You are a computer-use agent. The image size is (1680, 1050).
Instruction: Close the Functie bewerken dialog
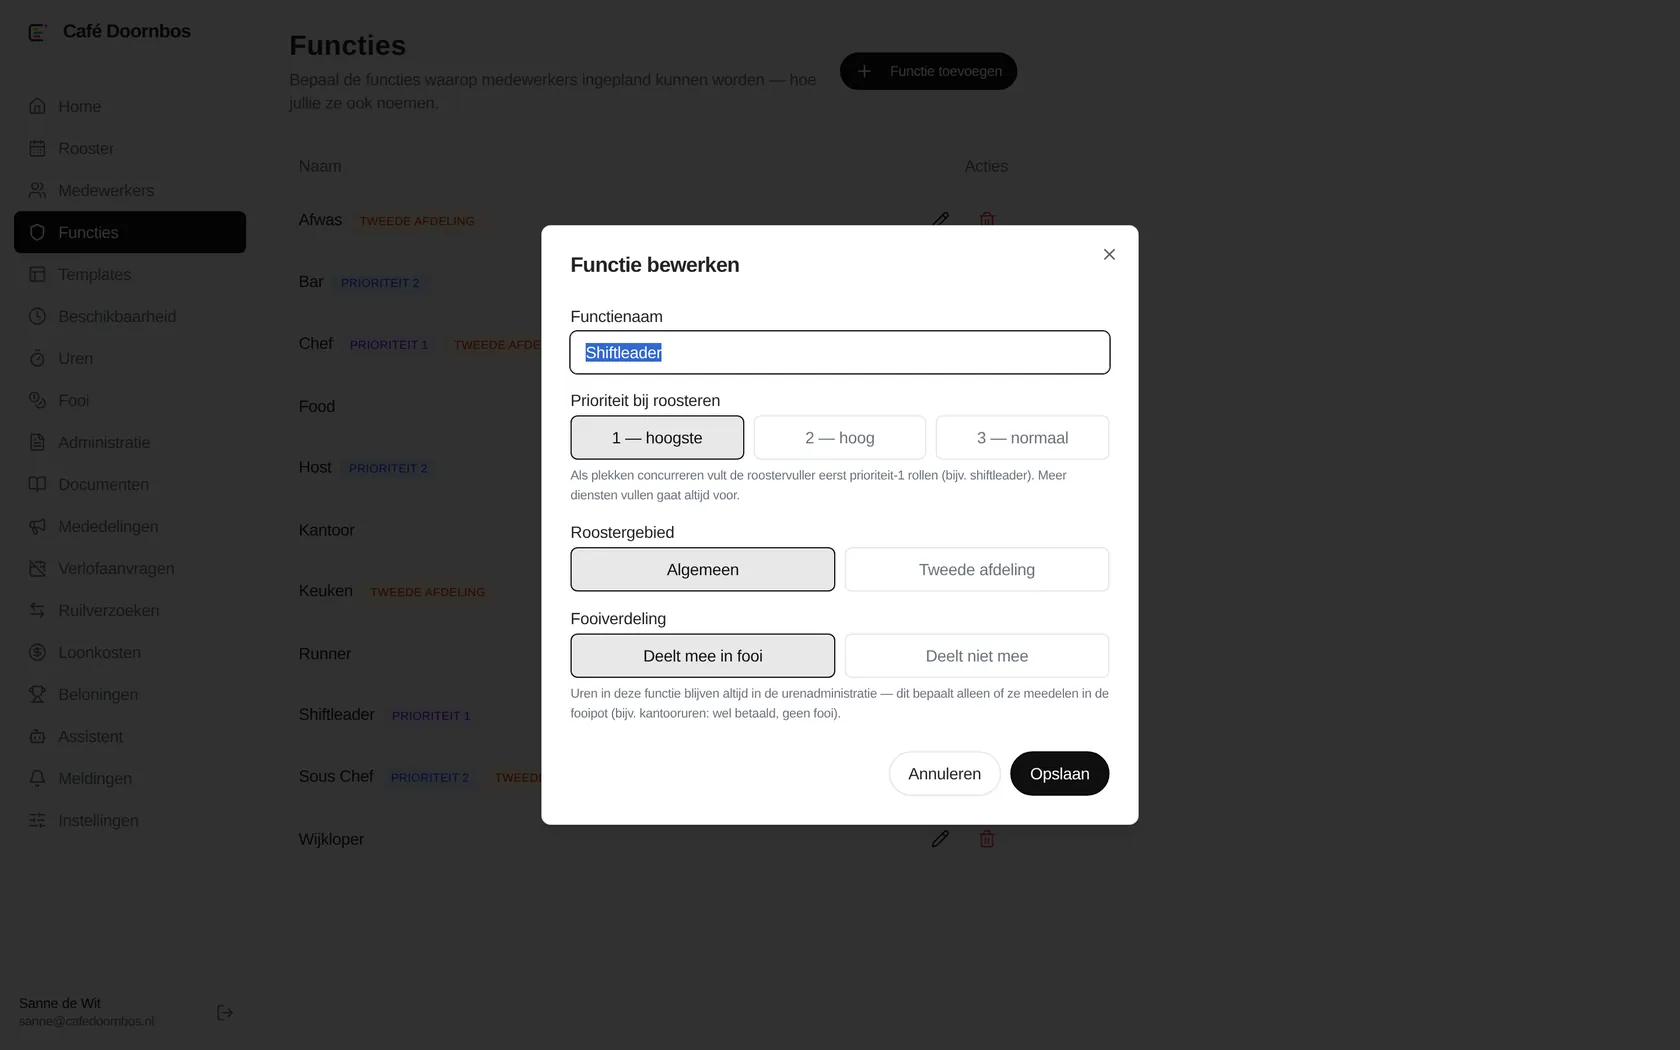(1109, 255)
